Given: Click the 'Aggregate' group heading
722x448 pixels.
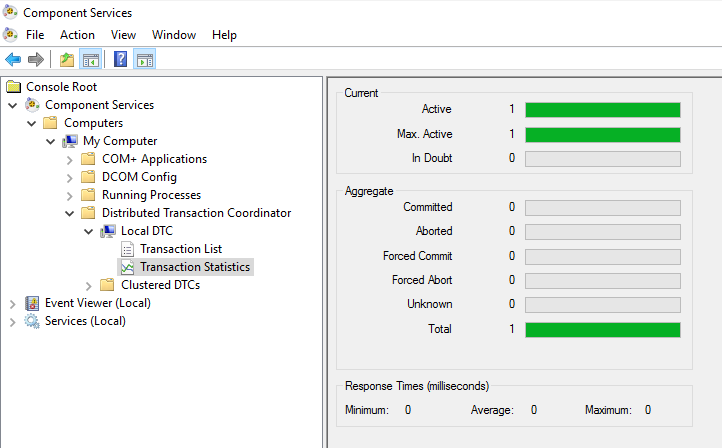Looking at the screenshot, I should [x=369, y=191].
